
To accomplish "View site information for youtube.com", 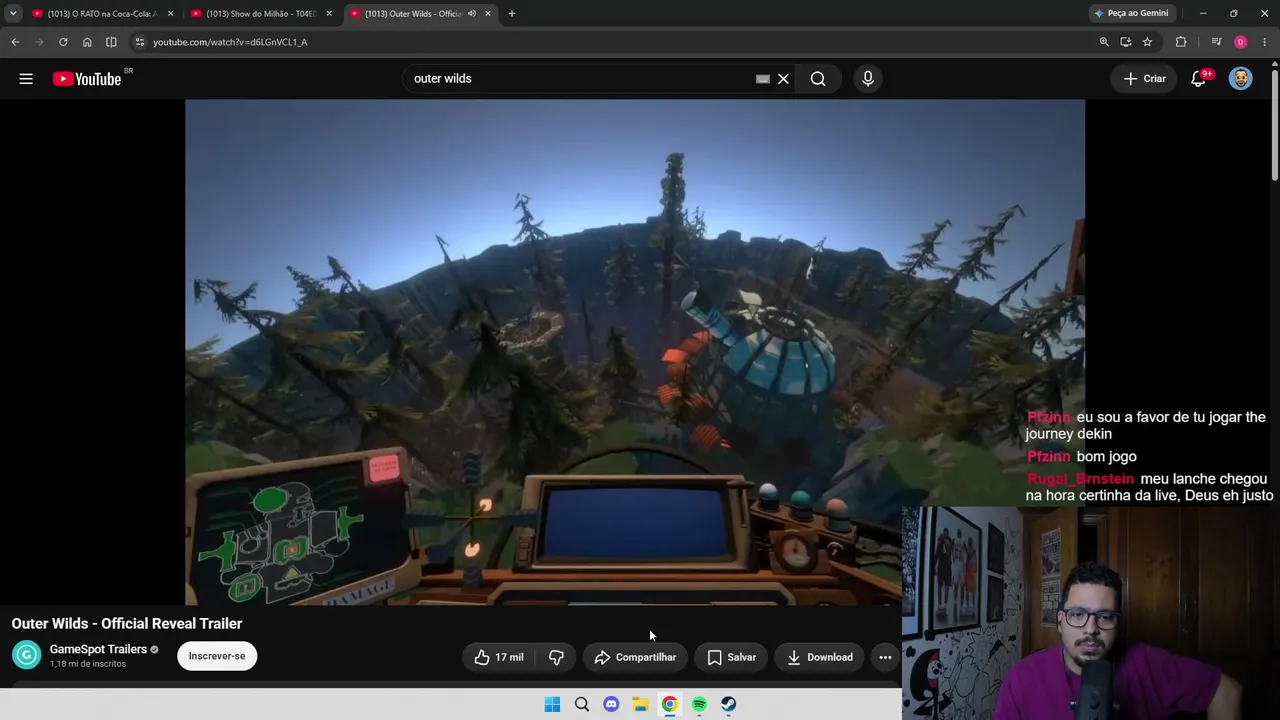I will click(140, 42).
